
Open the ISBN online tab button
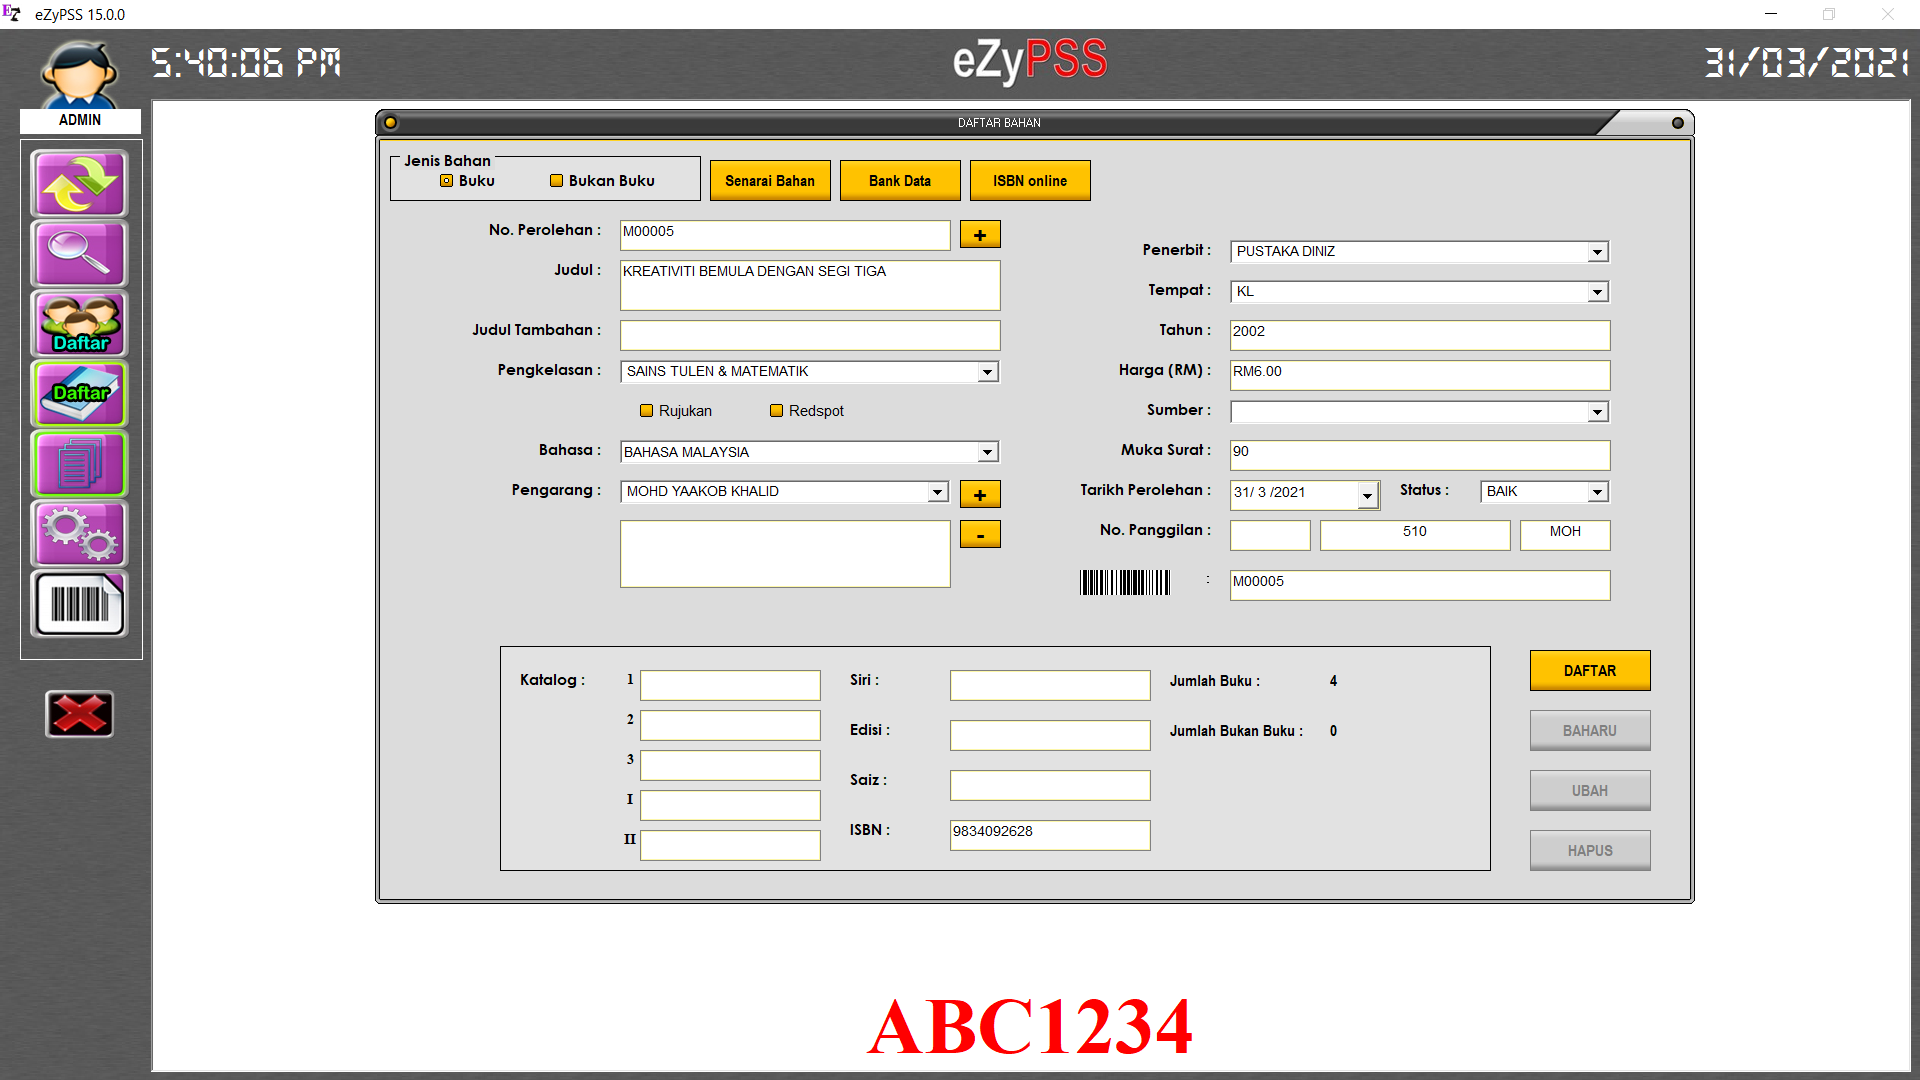pyautogui.click(x=1029, y=181)
